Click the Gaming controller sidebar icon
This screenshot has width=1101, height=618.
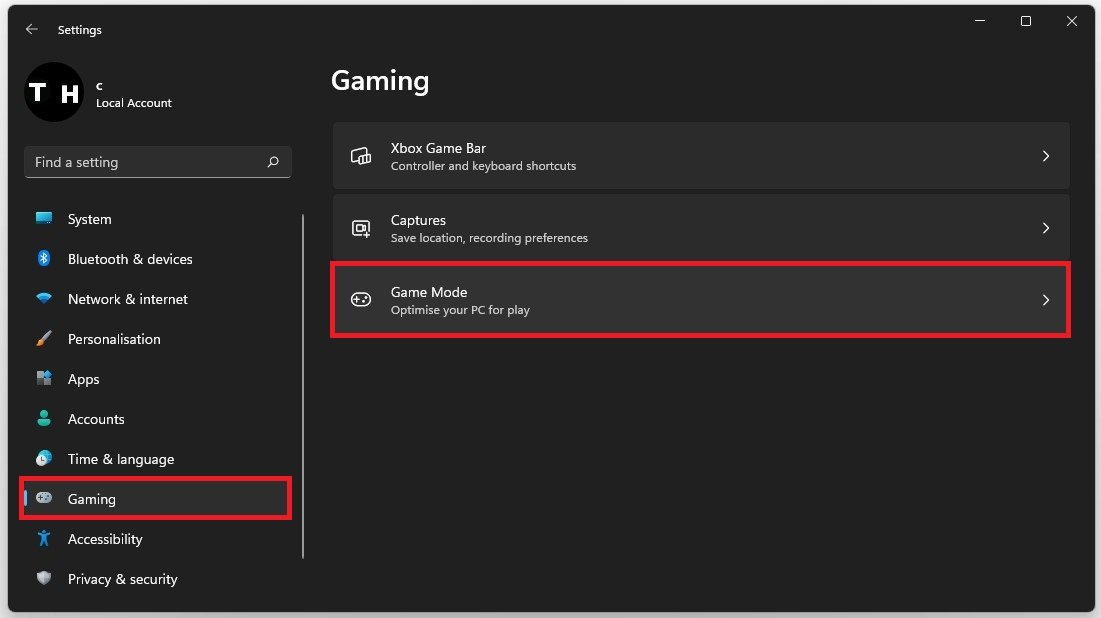pyautogui.click(x=44, y=498)
